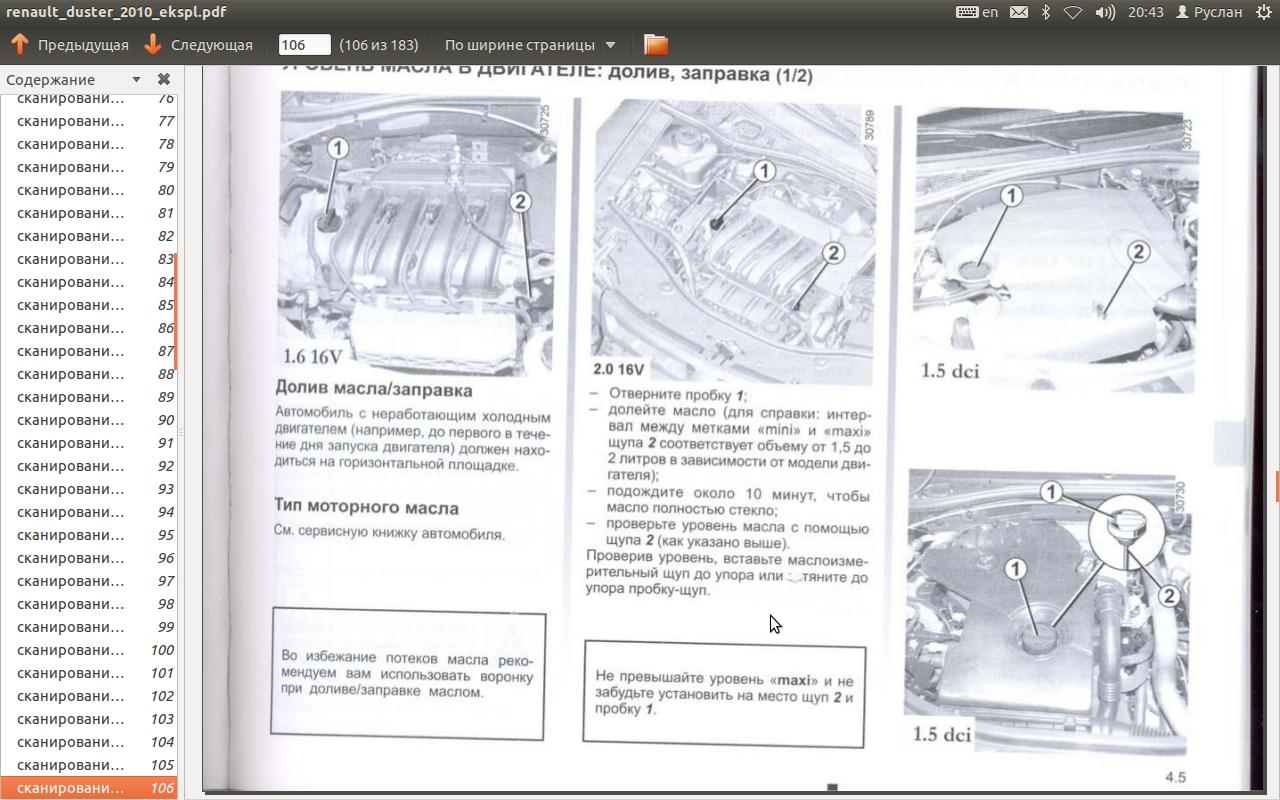Click the warning box 'Не превышайте уровень maxi'
The width and height of the screenshot is (1280, 800).
coord(724,694)
